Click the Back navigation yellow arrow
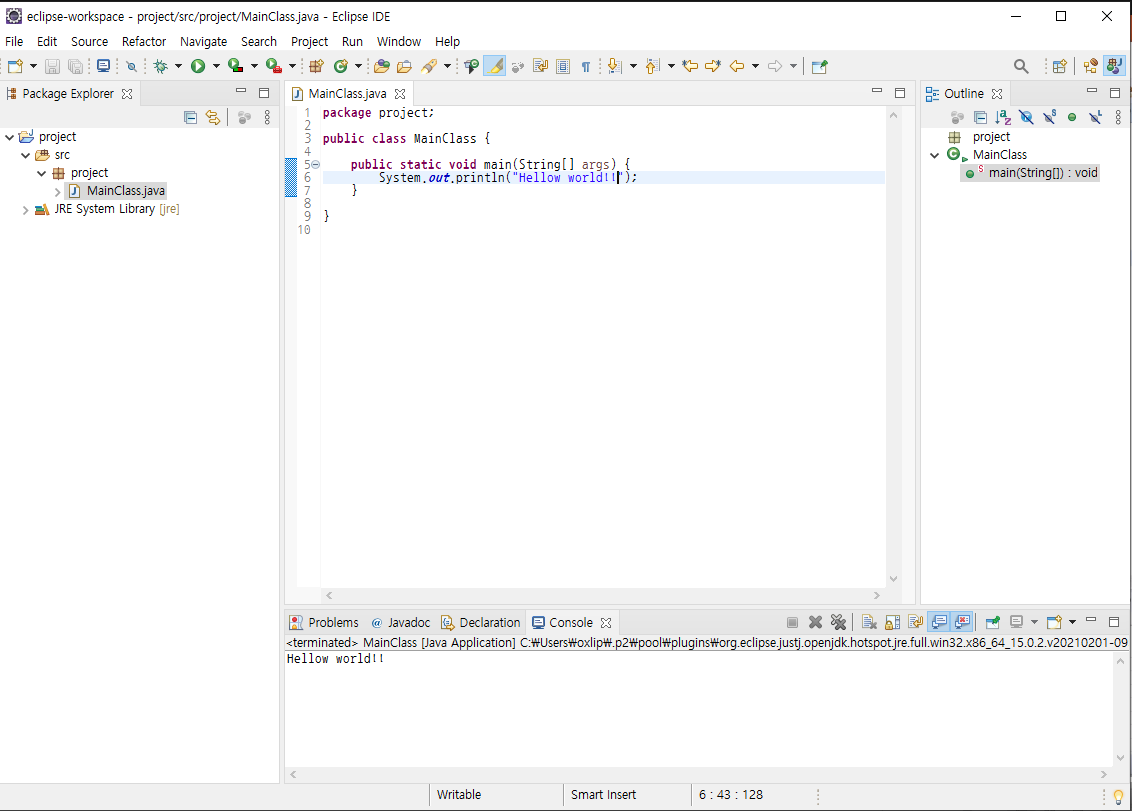 (x=736, y=66)
